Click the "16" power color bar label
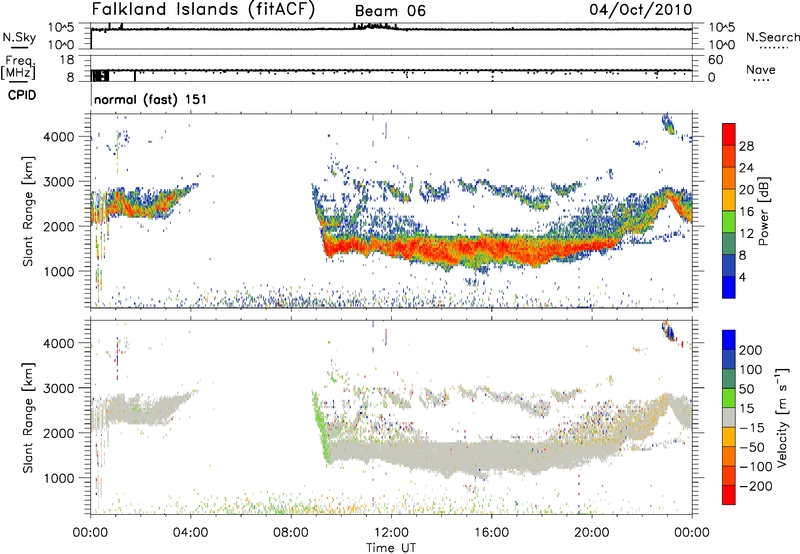The image size is (800, 554). tap(746, 212)
